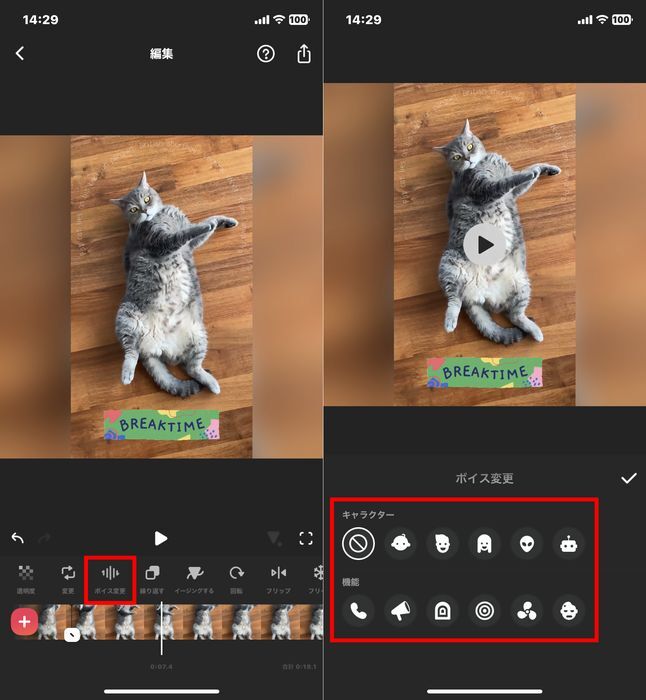
Task: Expand preview to fullscreen
Action: (x=306, y=538)
